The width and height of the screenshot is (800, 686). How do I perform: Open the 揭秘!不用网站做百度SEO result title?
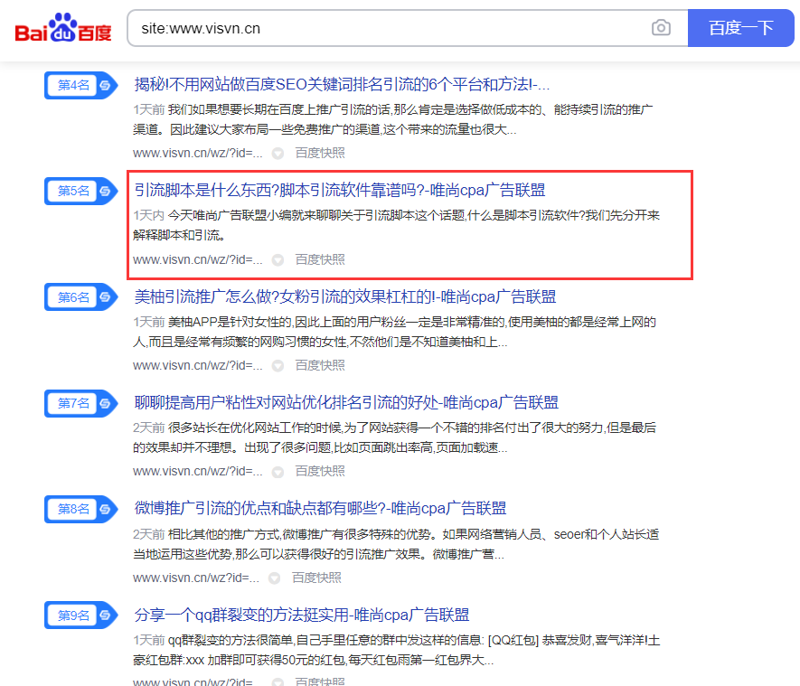click(x=342, y=84)
